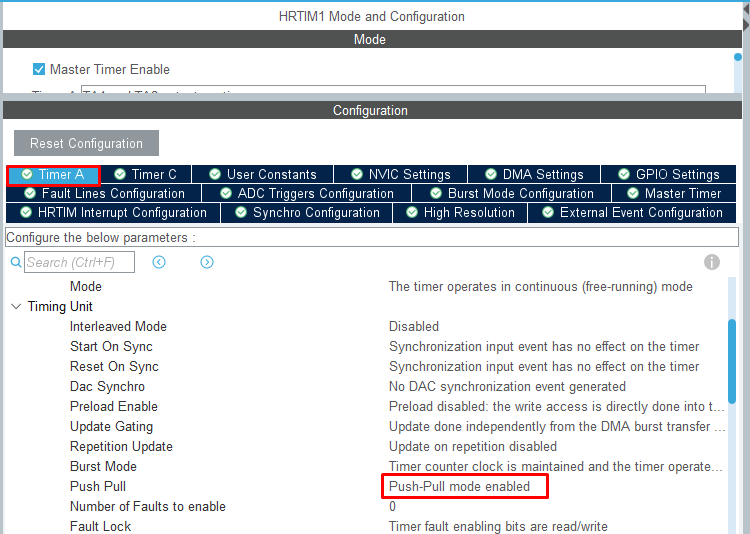Toggle the Master Timer Enable checkbox
The height and width of the screenshot is (534, 750).
tap(39, 69)
